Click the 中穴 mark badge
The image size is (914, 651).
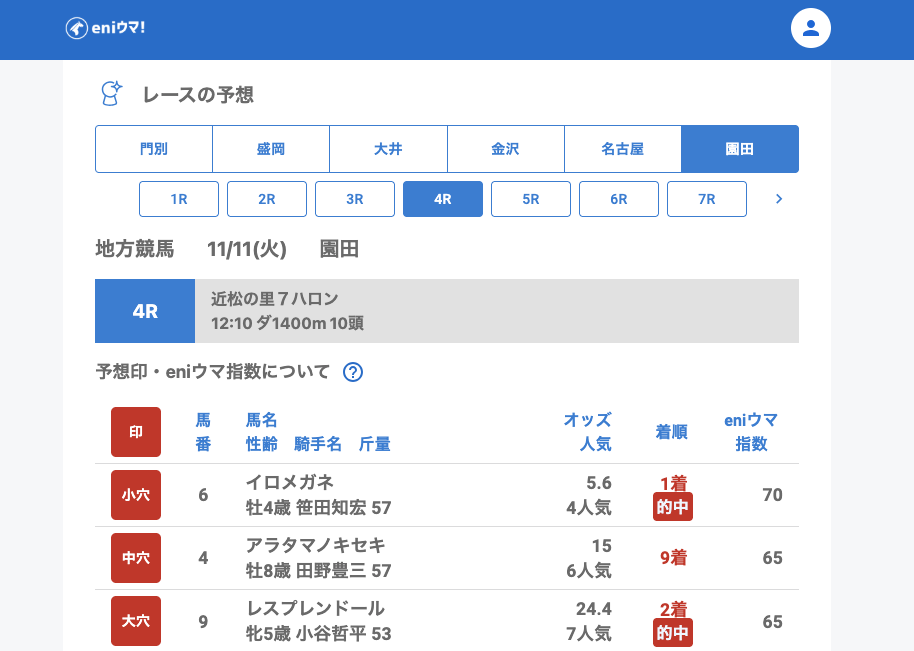tap(136, 558)
